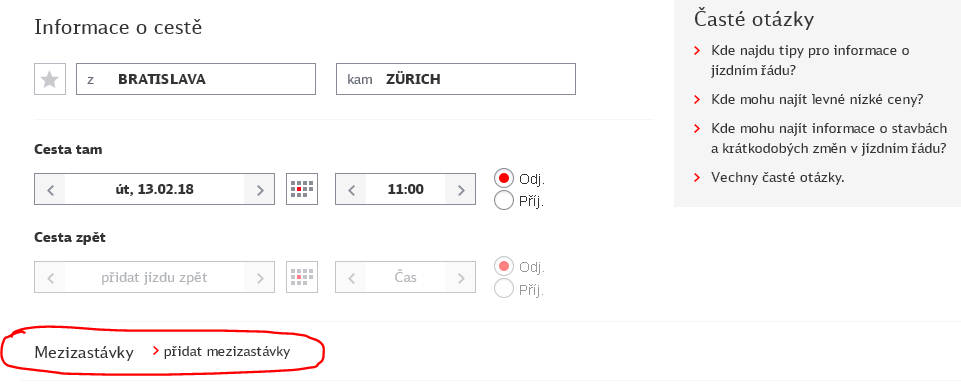Open question about stavbách a krátkodobých změn
The width and height of the screenshot is (961, 389).
pos(829,138)
